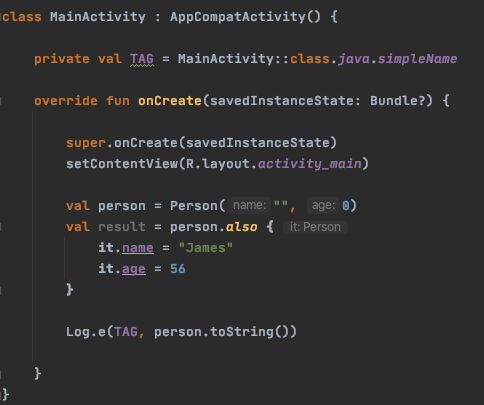Image resolution: width=484 pixels, height=405 pixels.
Task: Click 'val' on the TAG declaration line
Action: click(110, 59)
